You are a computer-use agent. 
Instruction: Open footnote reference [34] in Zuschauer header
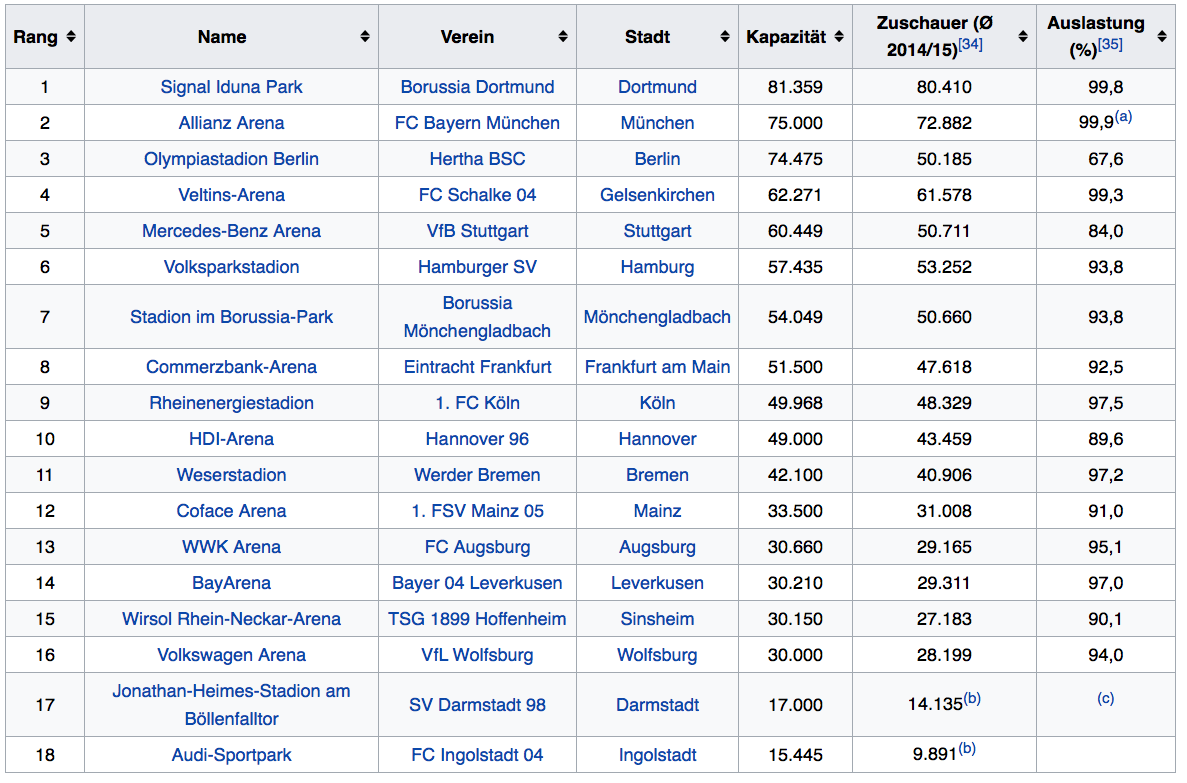970,45
